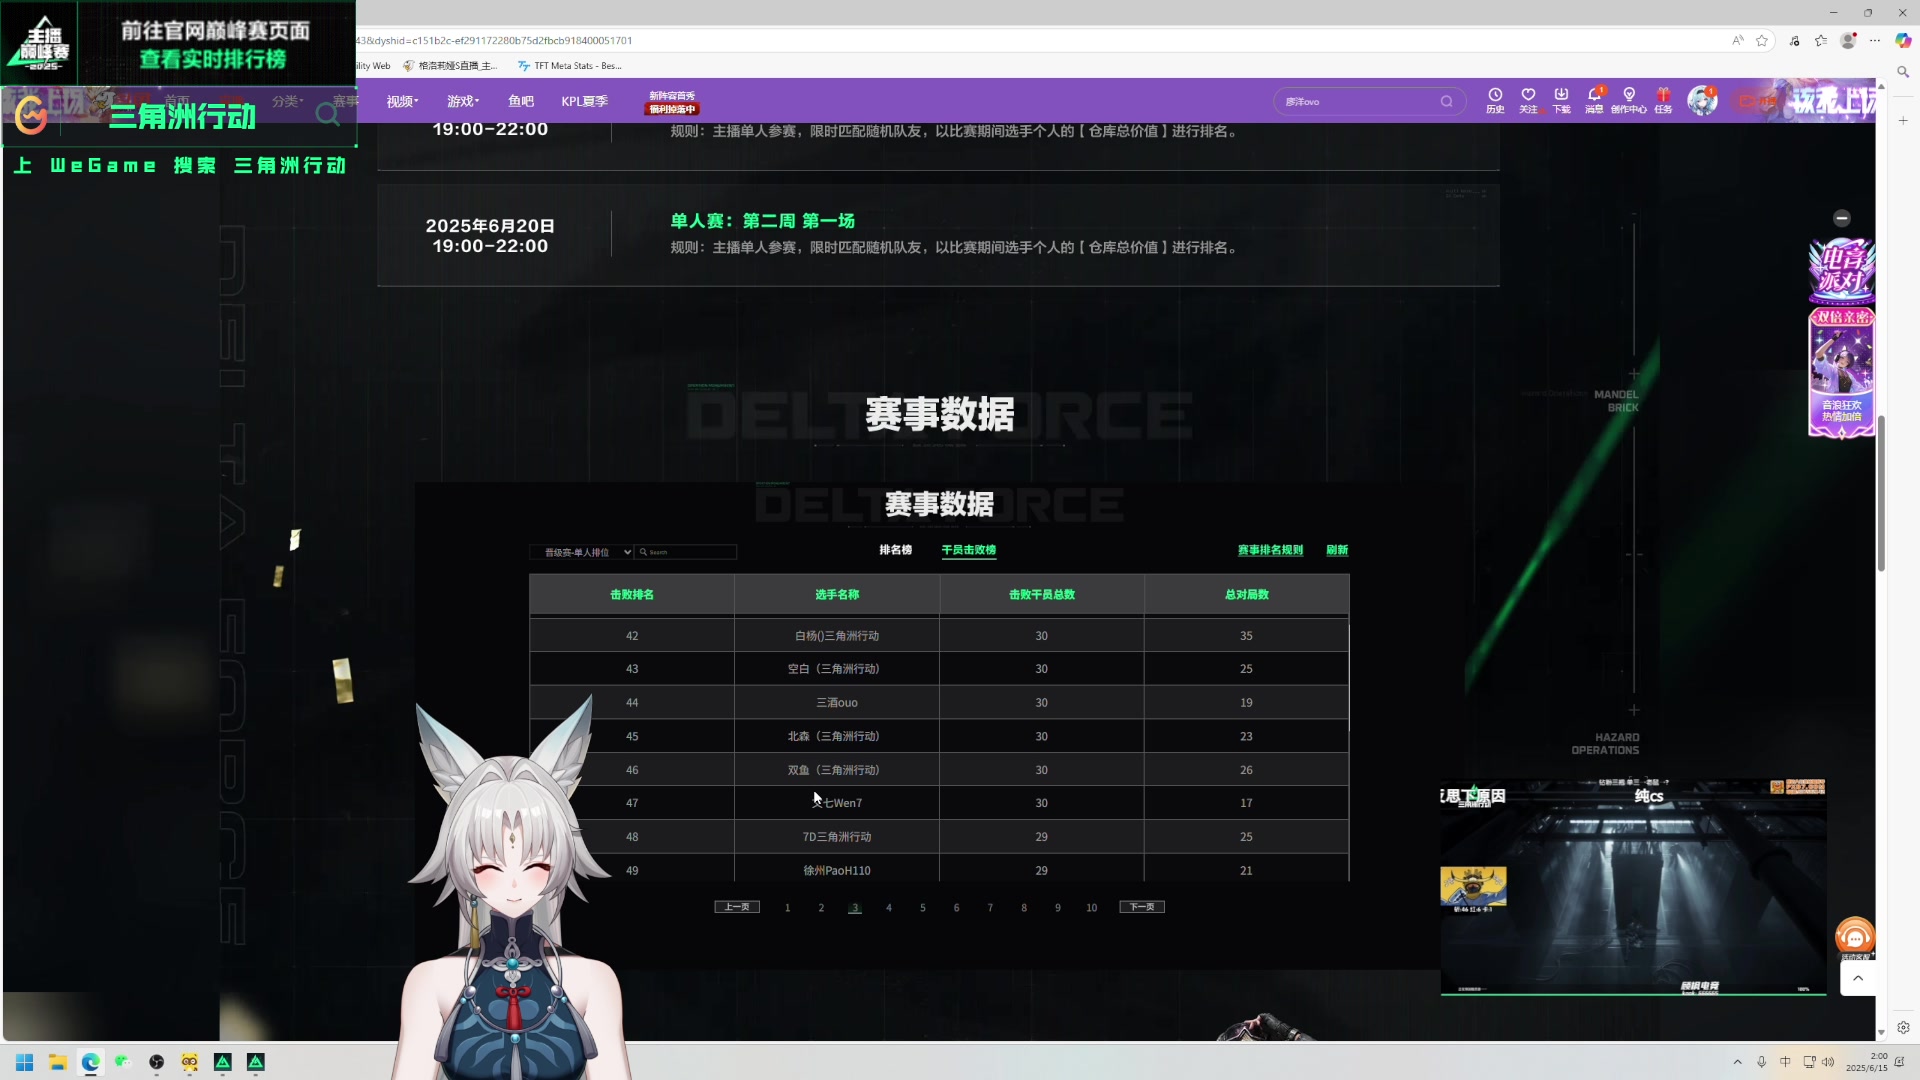Viewport: 1920px width, 1080px height.
Task: Click the 击败干员总数 column header
Action: pyautogui.click(x=1041, y=595)
